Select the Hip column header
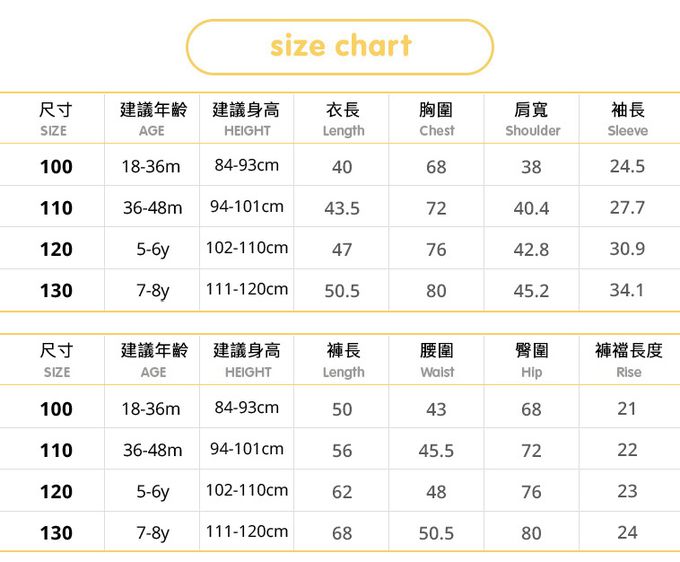Image resolution: width=680 pixels, height=562 pixels. click(532, 360)
